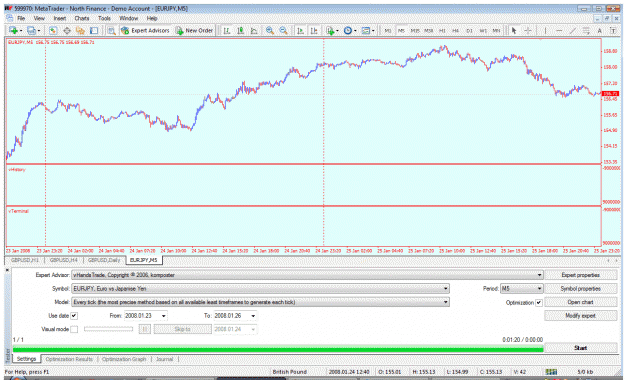Click the Start button
The image size is (625, 380).
click(x=581, y=348)
